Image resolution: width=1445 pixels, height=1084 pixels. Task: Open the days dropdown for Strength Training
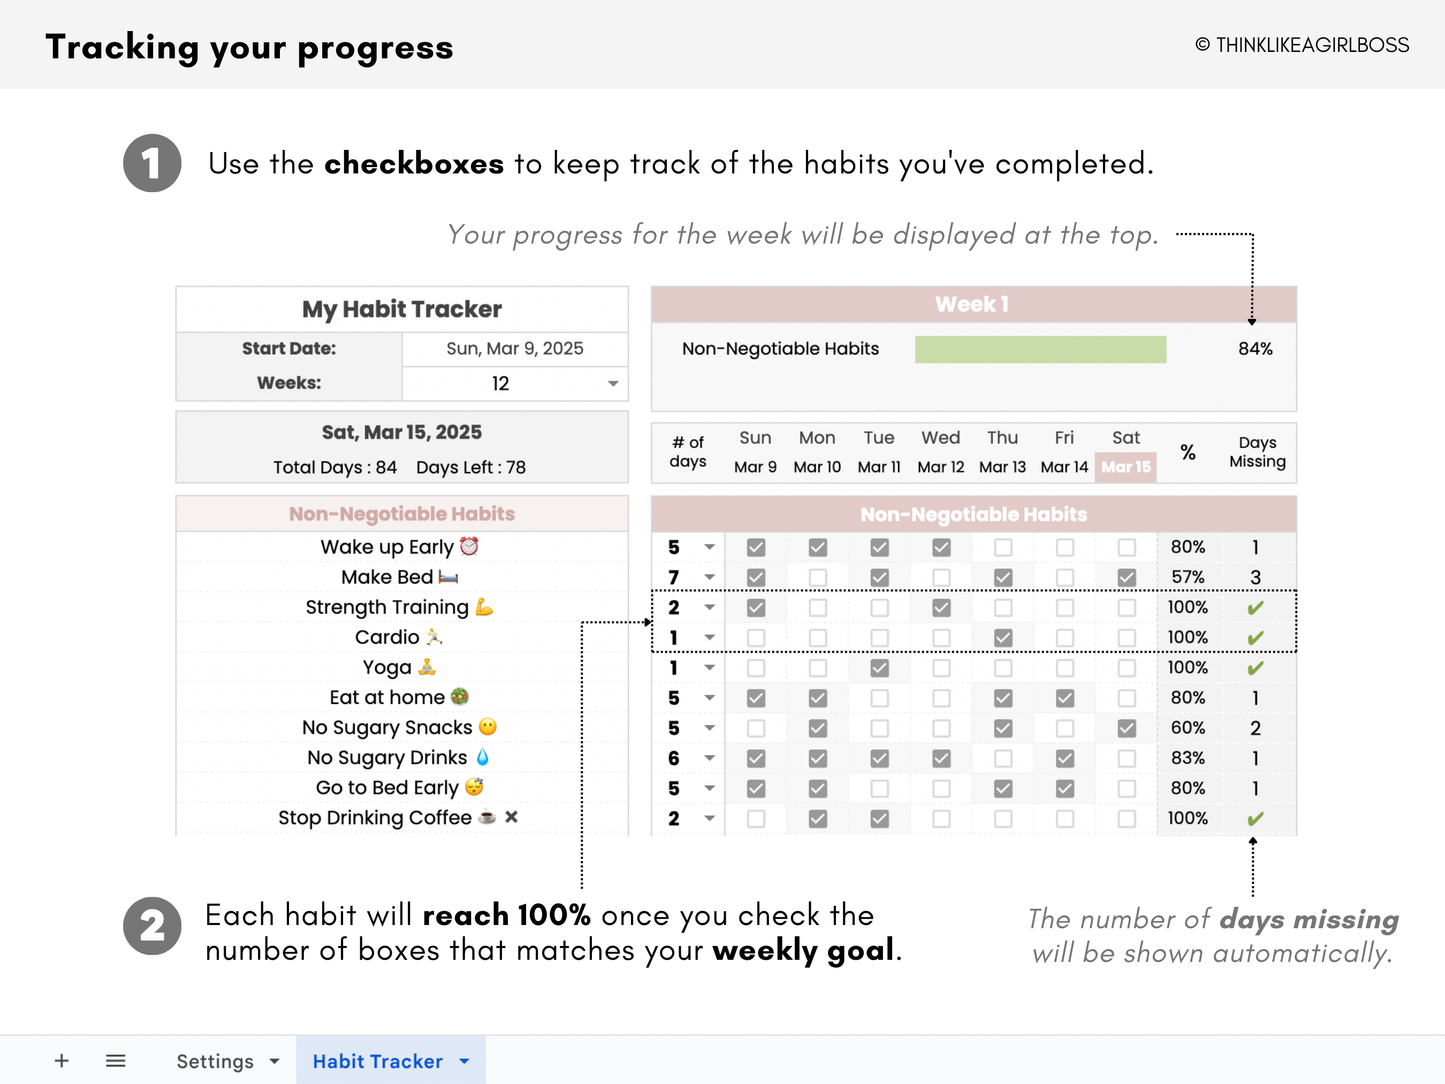(x=709, y=606)
